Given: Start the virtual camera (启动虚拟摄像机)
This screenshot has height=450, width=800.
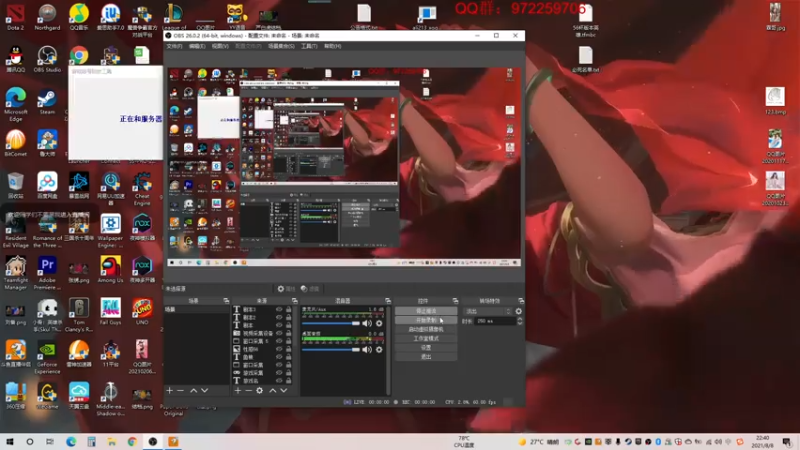Looking at the screenshot, I should (426, 329).
